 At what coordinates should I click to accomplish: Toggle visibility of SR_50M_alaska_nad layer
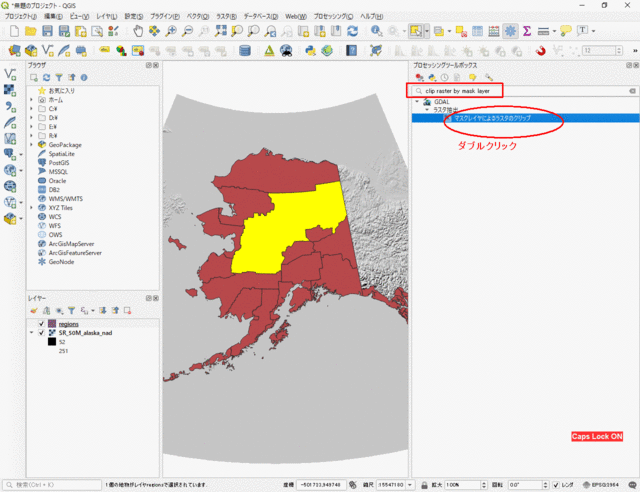pos(40,333)
